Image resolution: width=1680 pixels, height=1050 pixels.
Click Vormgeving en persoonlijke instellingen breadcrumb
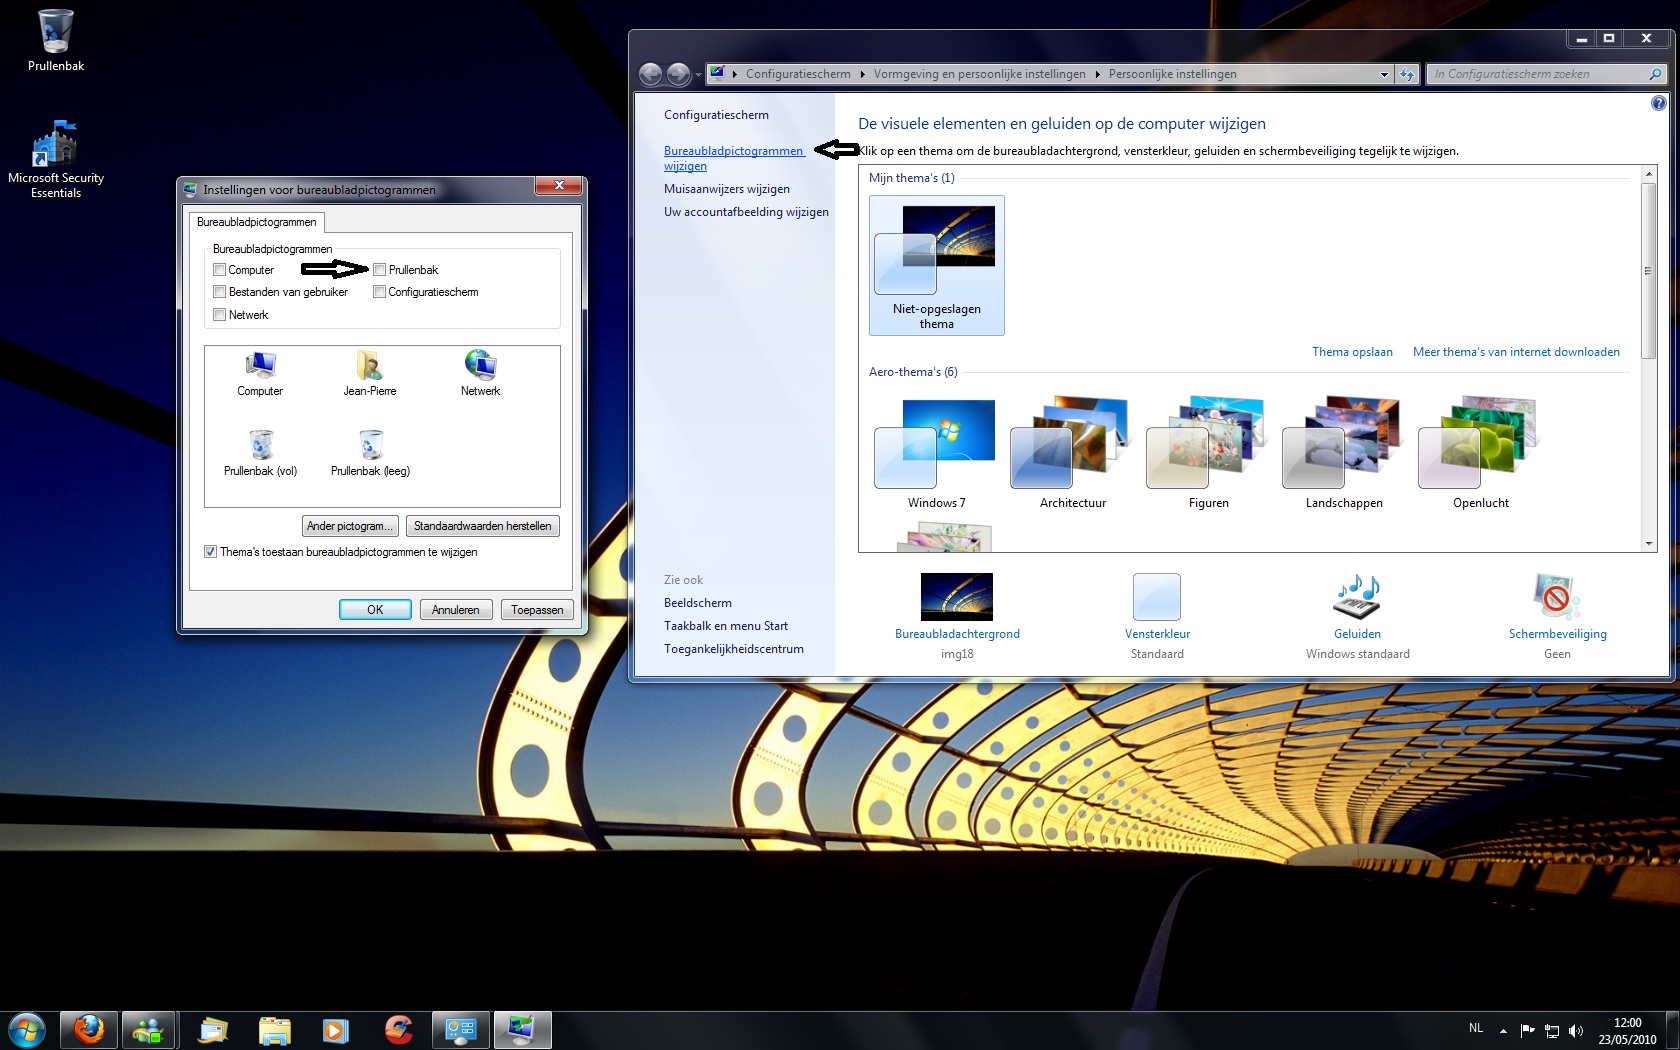pos(979,74)
